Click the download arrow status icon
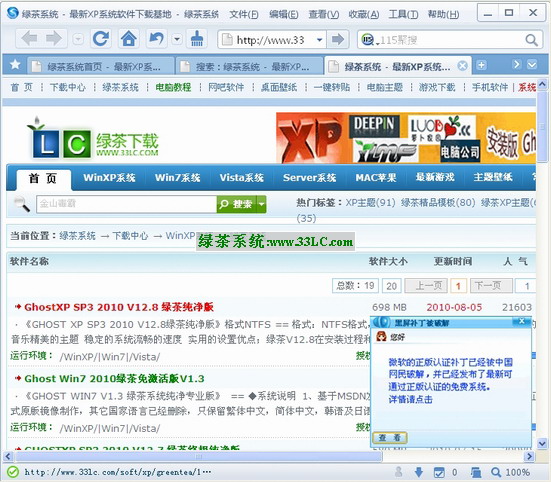This screenshot has width=551, height=482. coord(419,472)
